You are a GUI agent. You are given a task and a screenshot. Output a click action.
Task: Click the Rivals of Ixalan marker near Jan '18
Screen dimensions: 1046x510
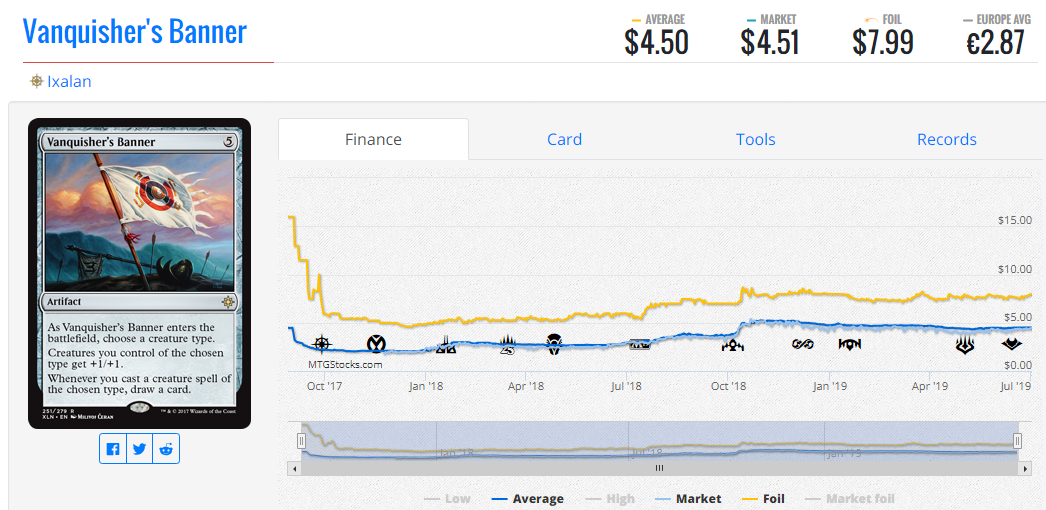coord(446,345)
